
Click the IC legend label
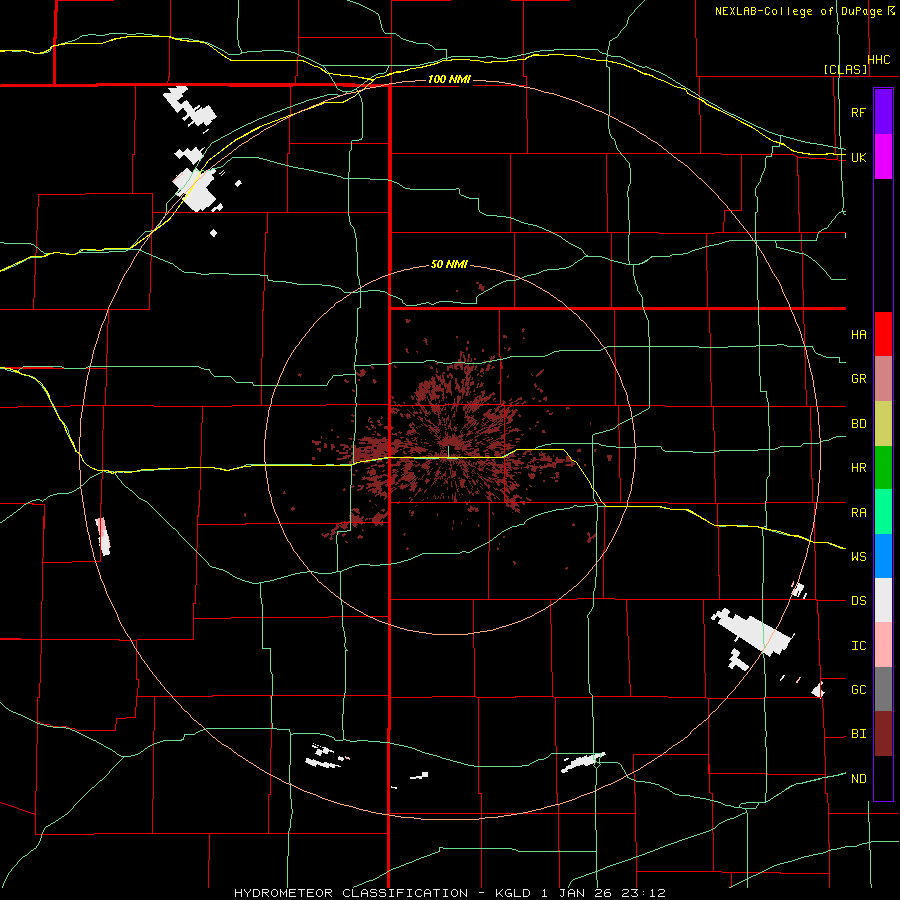[x=858, y=645]
